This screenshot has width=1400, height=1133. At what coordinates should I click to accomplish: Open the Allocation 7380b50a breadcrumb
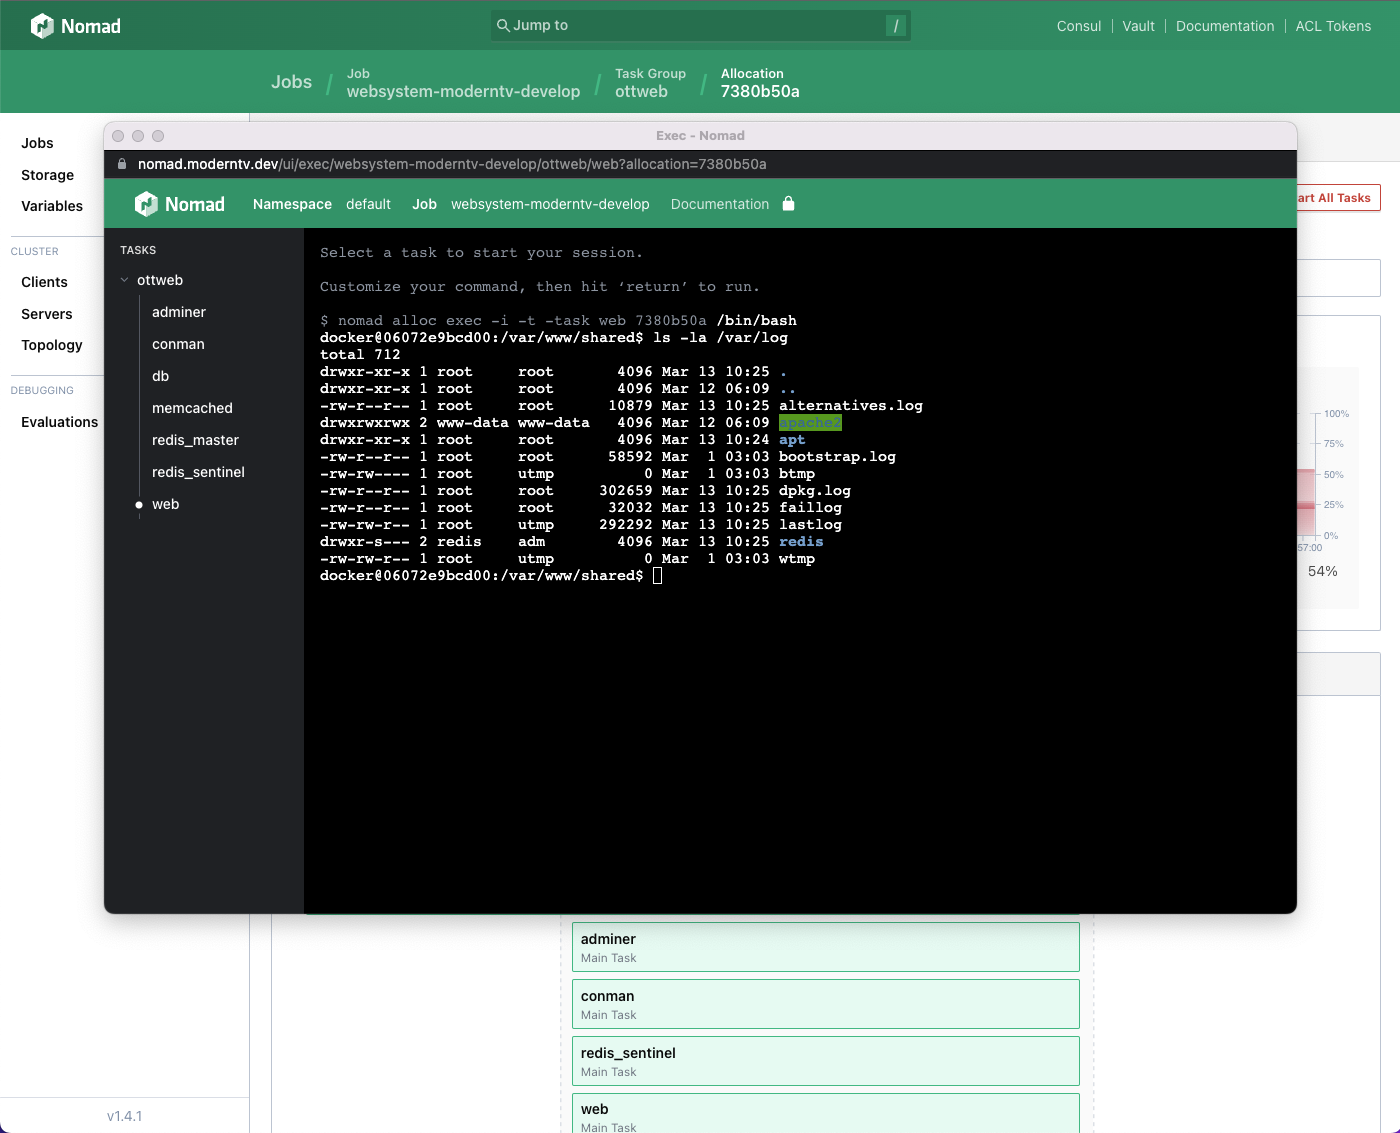click(x=760, y=83)
